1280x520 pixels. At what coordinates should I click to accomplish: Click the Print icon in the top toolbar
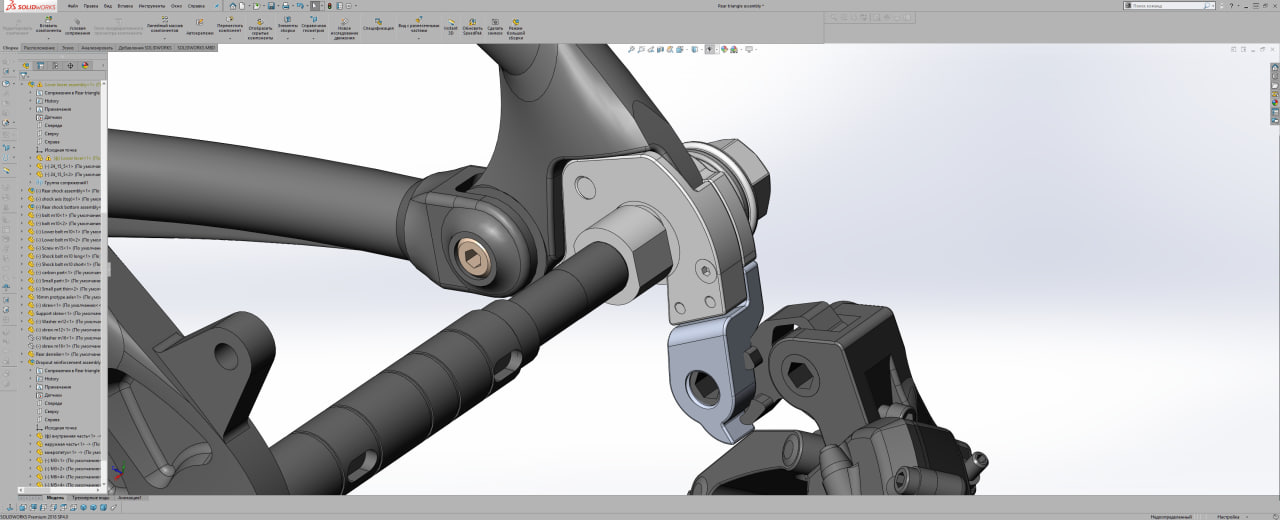coord(285,6)
